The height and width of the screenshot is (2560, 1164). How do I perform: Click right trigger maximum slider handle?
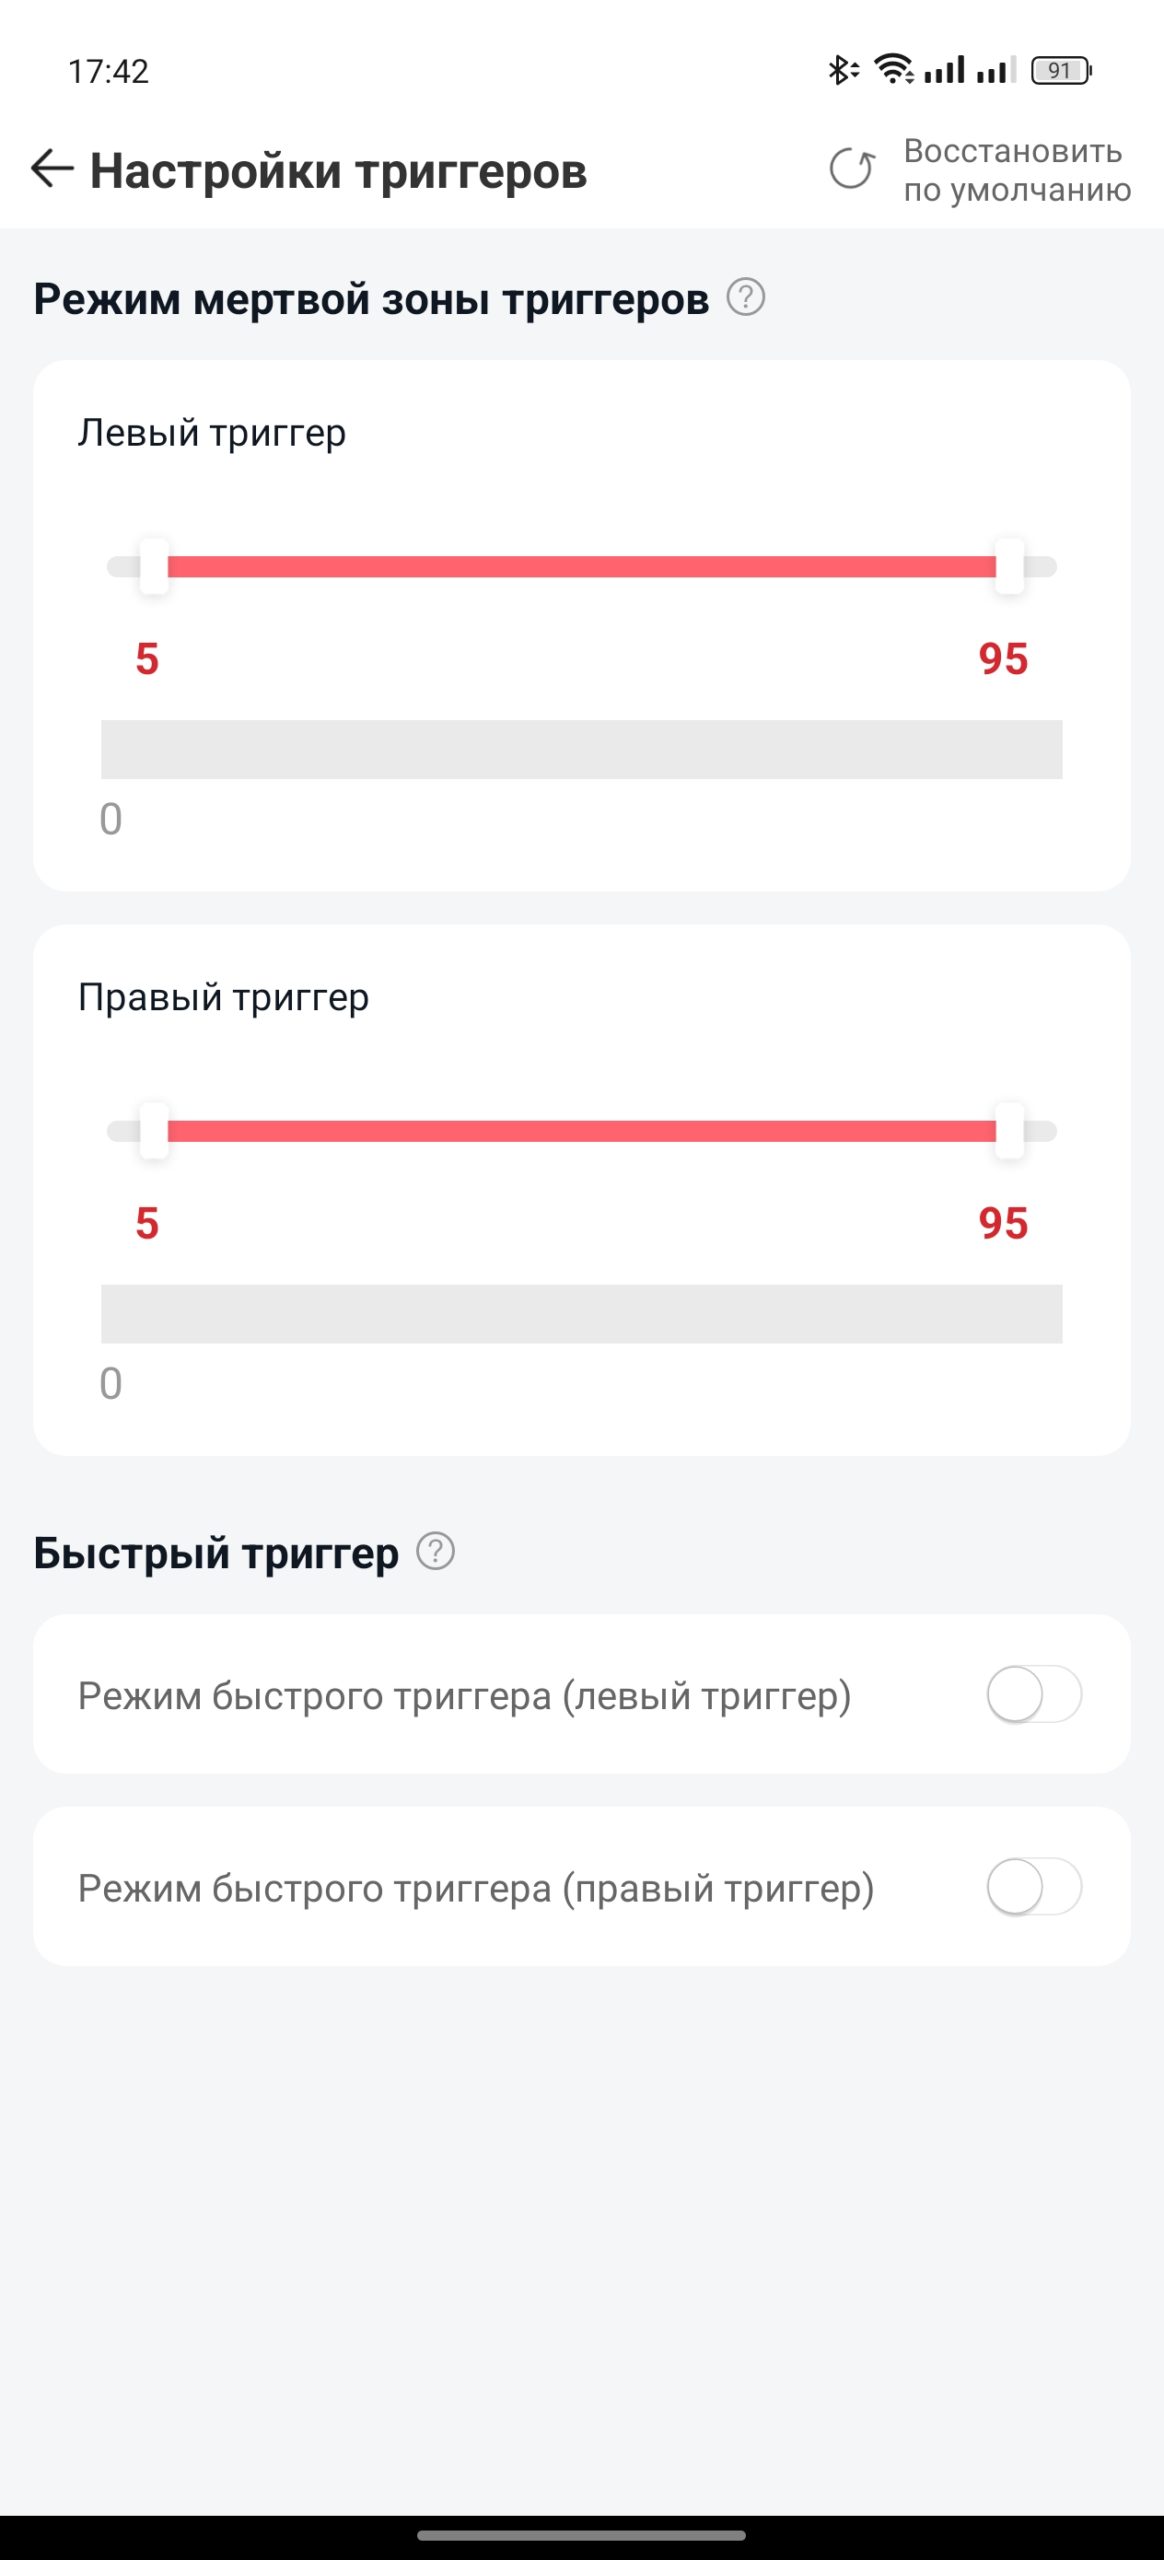[x=1010, y=1131]
